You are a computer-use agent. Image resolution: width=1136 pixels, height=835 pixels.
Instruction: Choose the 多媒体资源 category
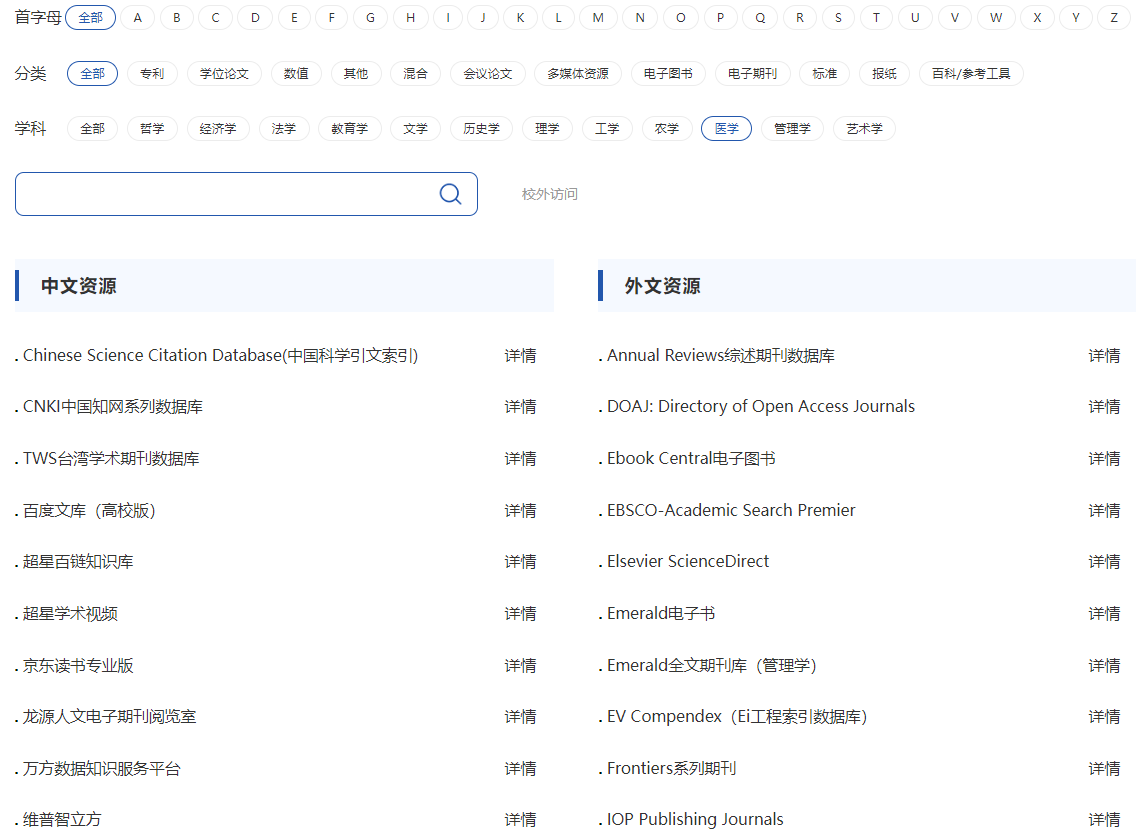coord(577,73)
